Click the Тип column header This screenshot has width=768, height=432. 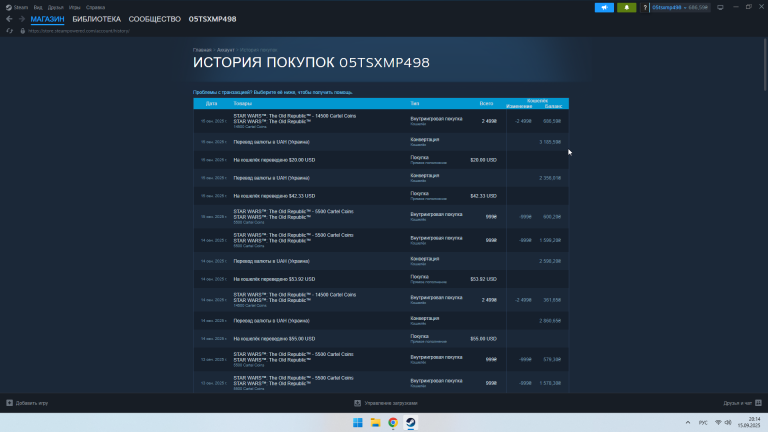pos(415,103)
